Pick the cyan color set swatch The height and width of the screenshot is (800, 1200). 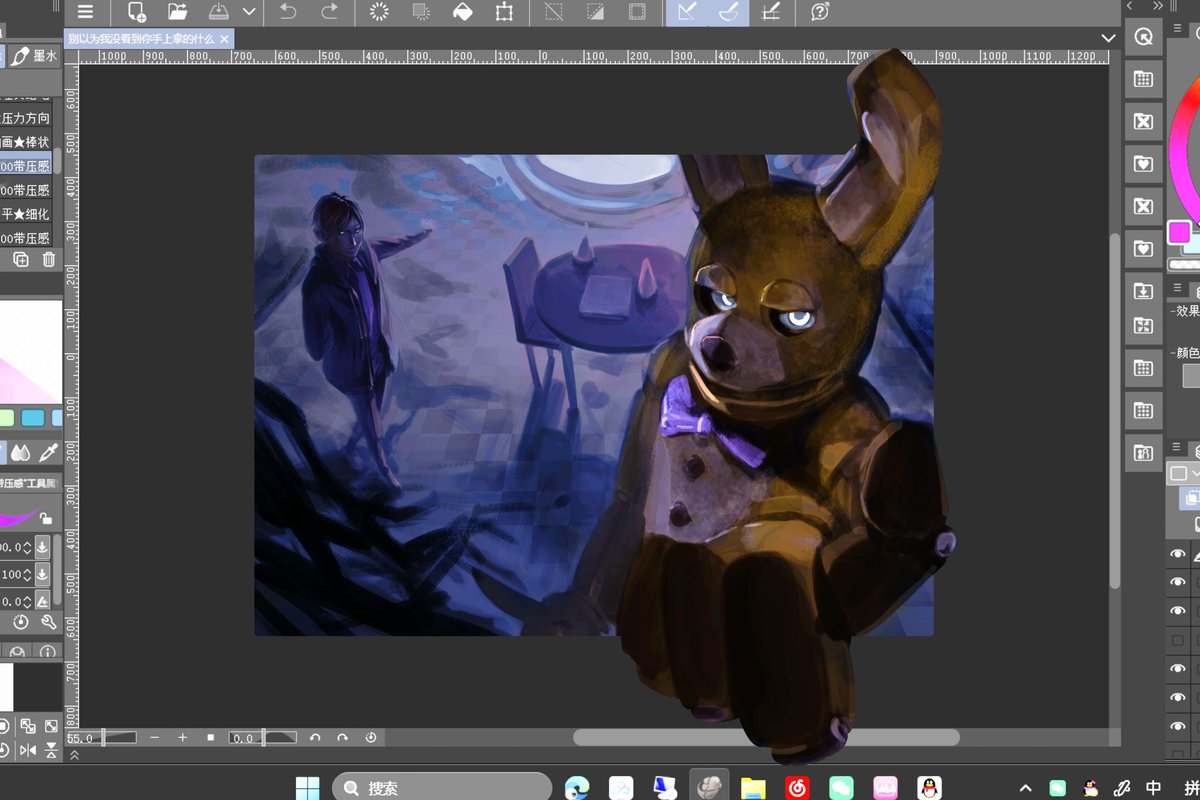(33, 418)
